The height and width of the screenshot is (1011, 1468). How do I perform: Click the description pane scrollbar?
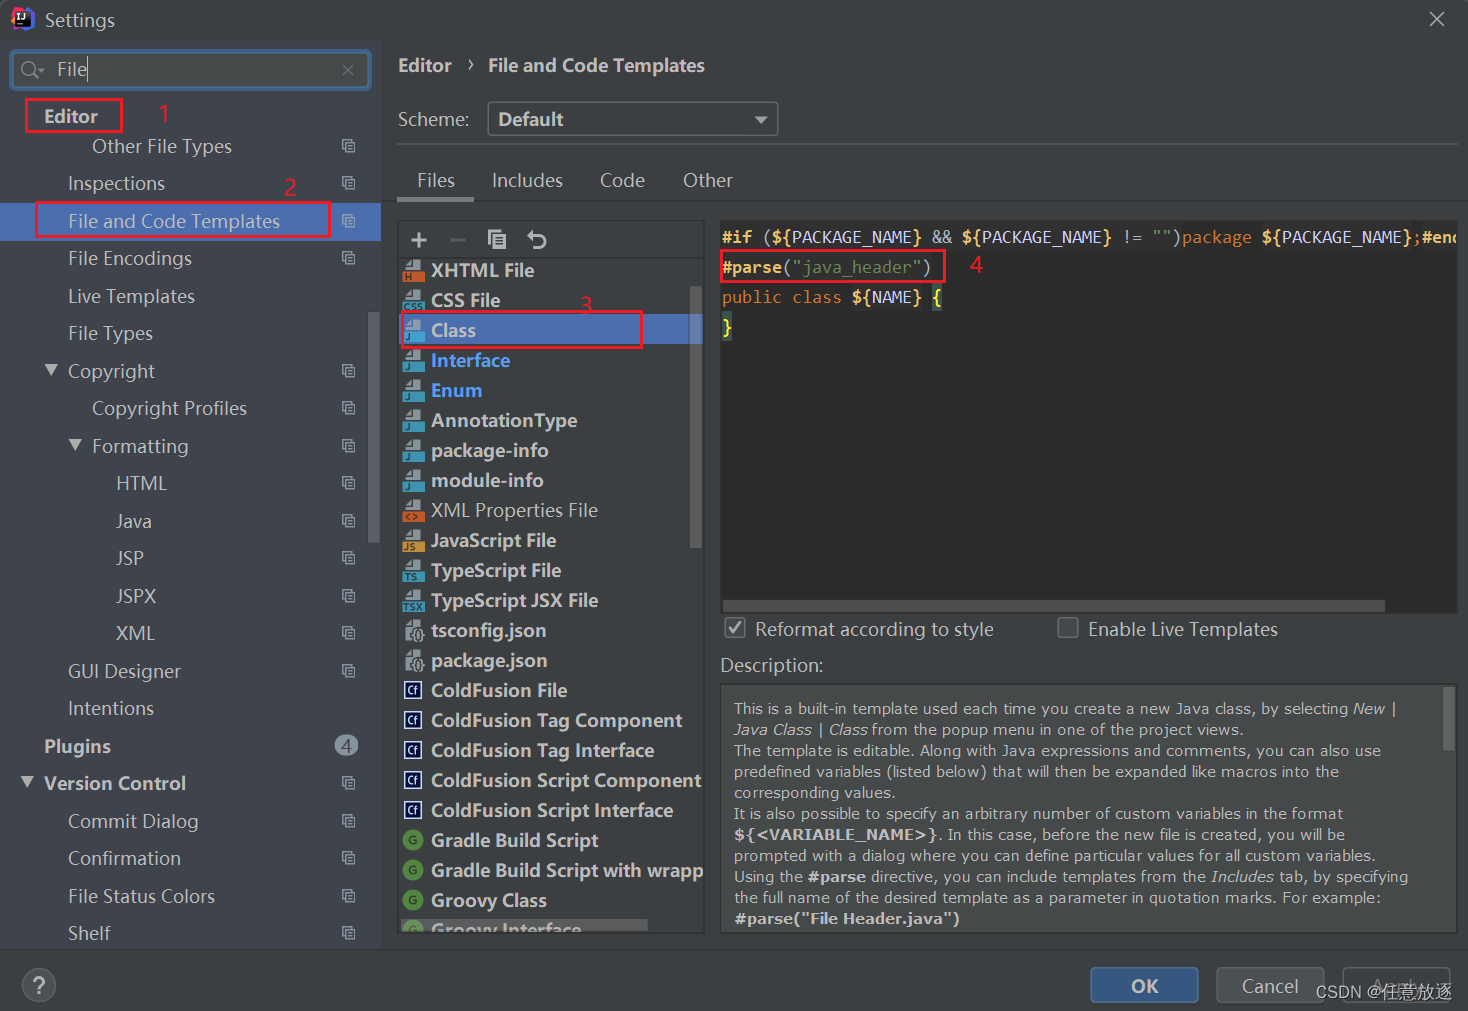1448,718
